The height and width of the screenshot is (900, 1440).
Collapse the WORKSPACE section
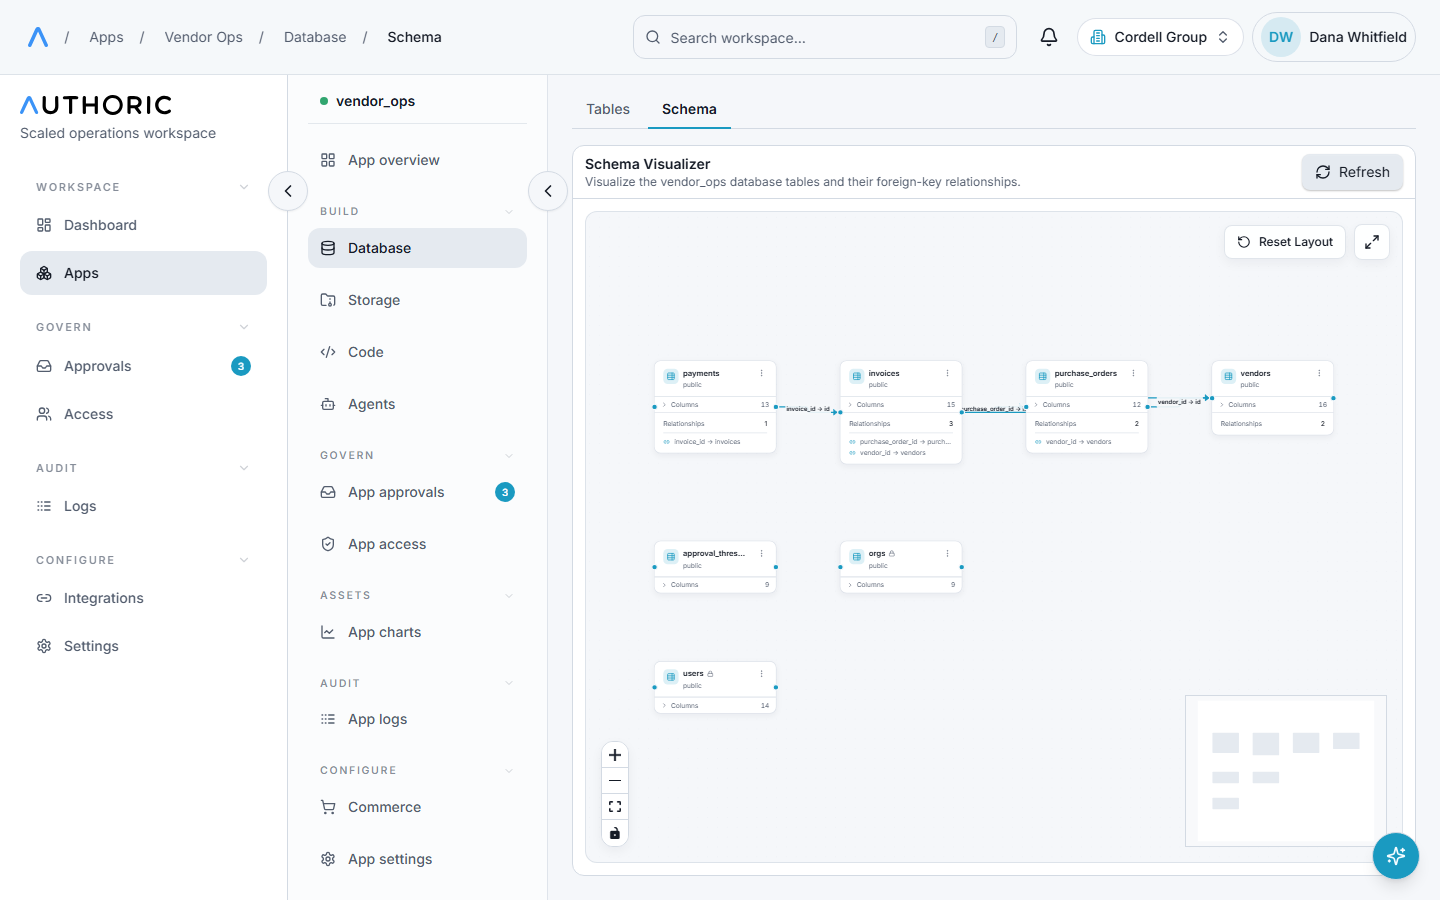143,187
